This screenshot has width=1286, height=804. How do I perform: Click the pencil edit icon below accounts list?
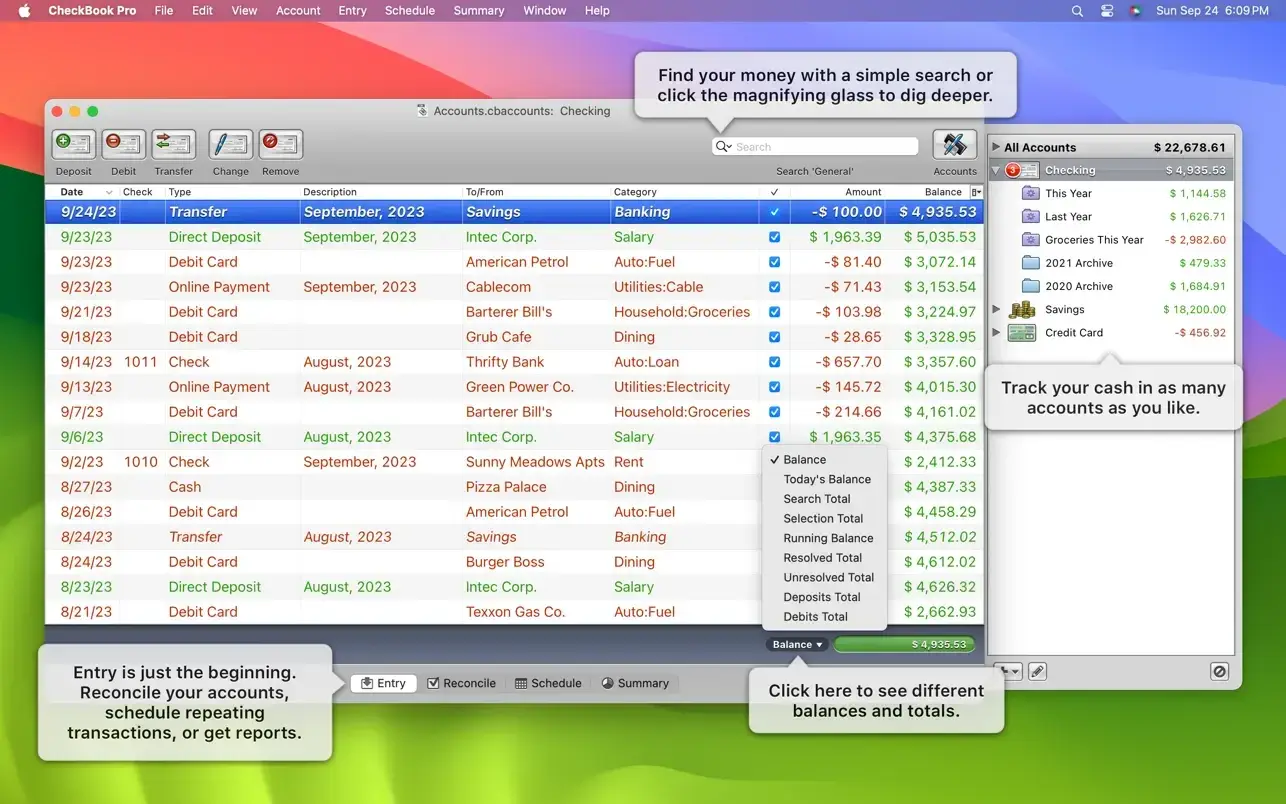[1037, 672]
